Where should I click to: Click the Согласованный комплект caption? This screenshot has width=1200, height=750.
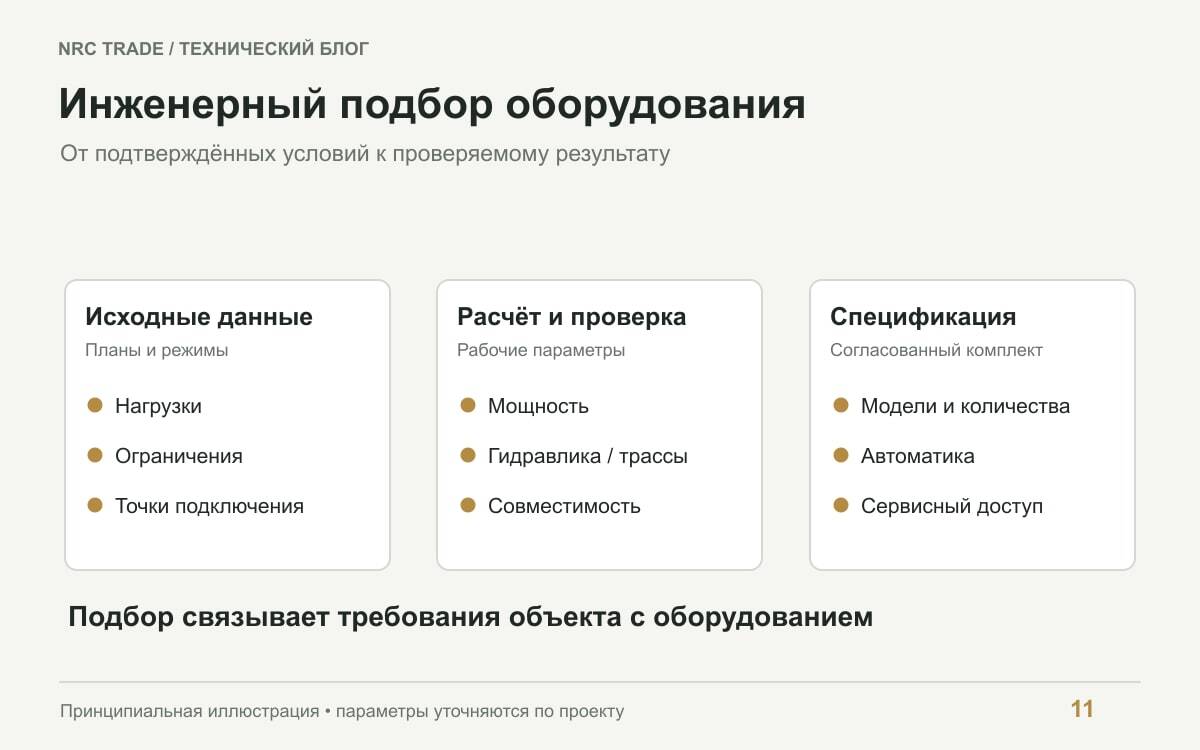[936, 351]
